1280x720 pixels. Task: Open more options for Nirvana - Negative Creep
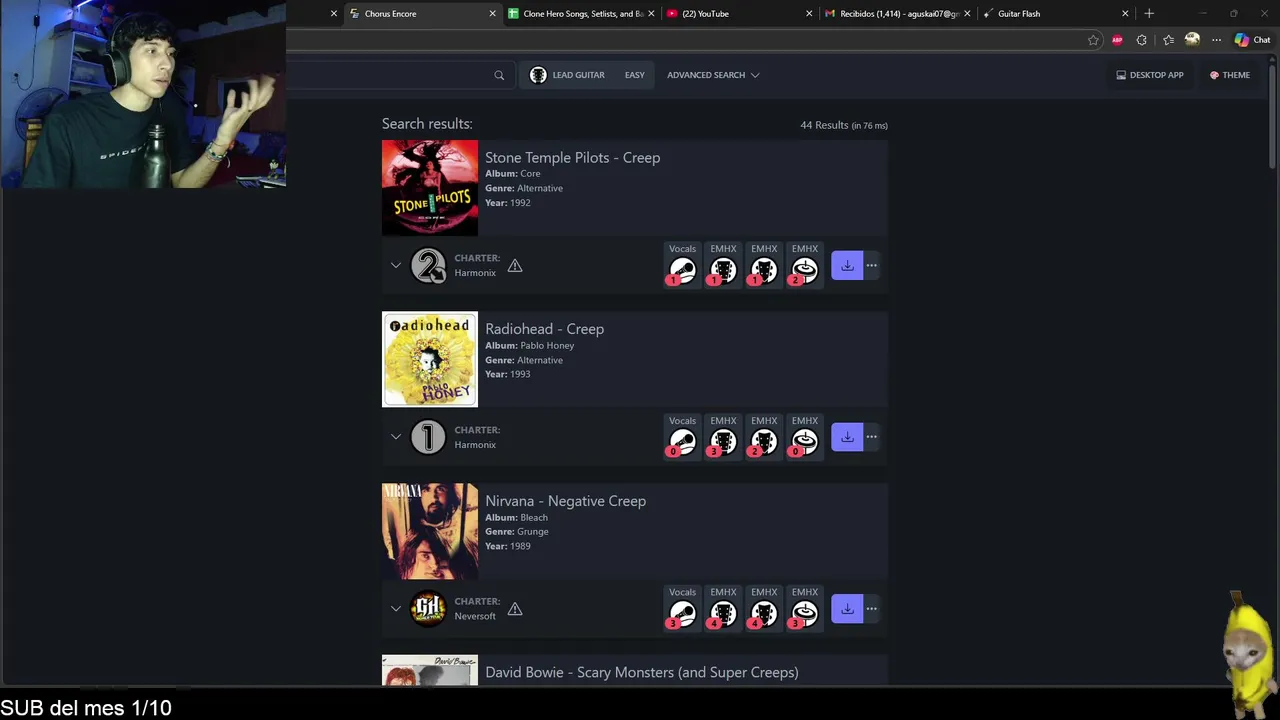(x=872, y=608)
